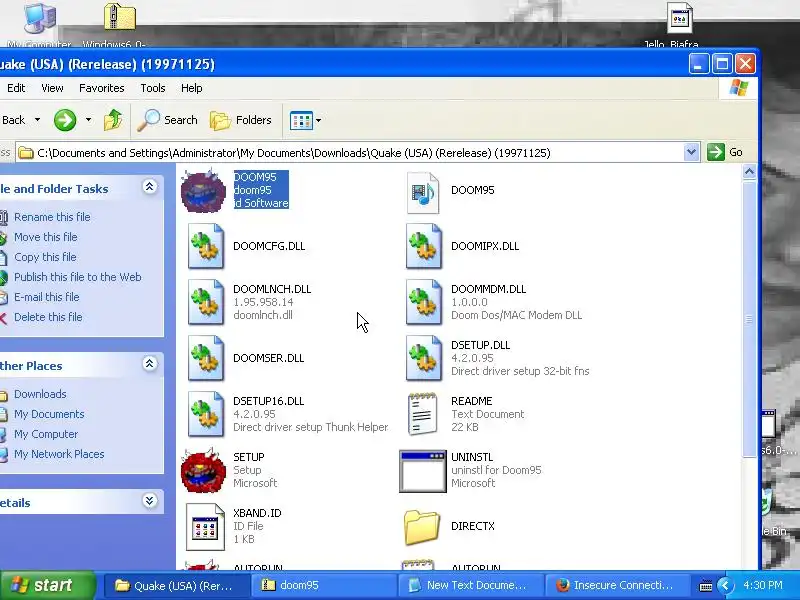Click Copy this file
The width and height of the screenshot is (800, 600).
(x=45, y=257)
